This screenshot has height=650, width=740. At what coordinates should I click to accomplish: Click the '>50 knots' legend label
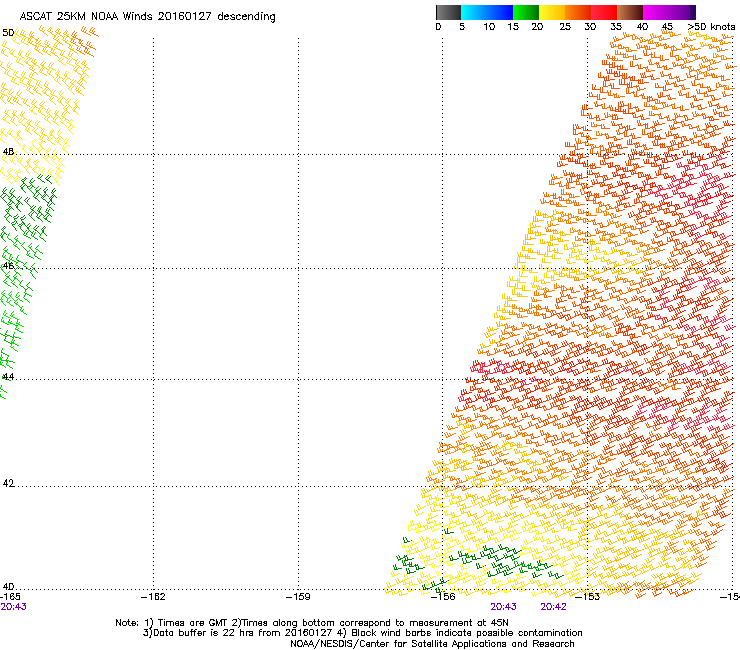(x=711, y=27)
